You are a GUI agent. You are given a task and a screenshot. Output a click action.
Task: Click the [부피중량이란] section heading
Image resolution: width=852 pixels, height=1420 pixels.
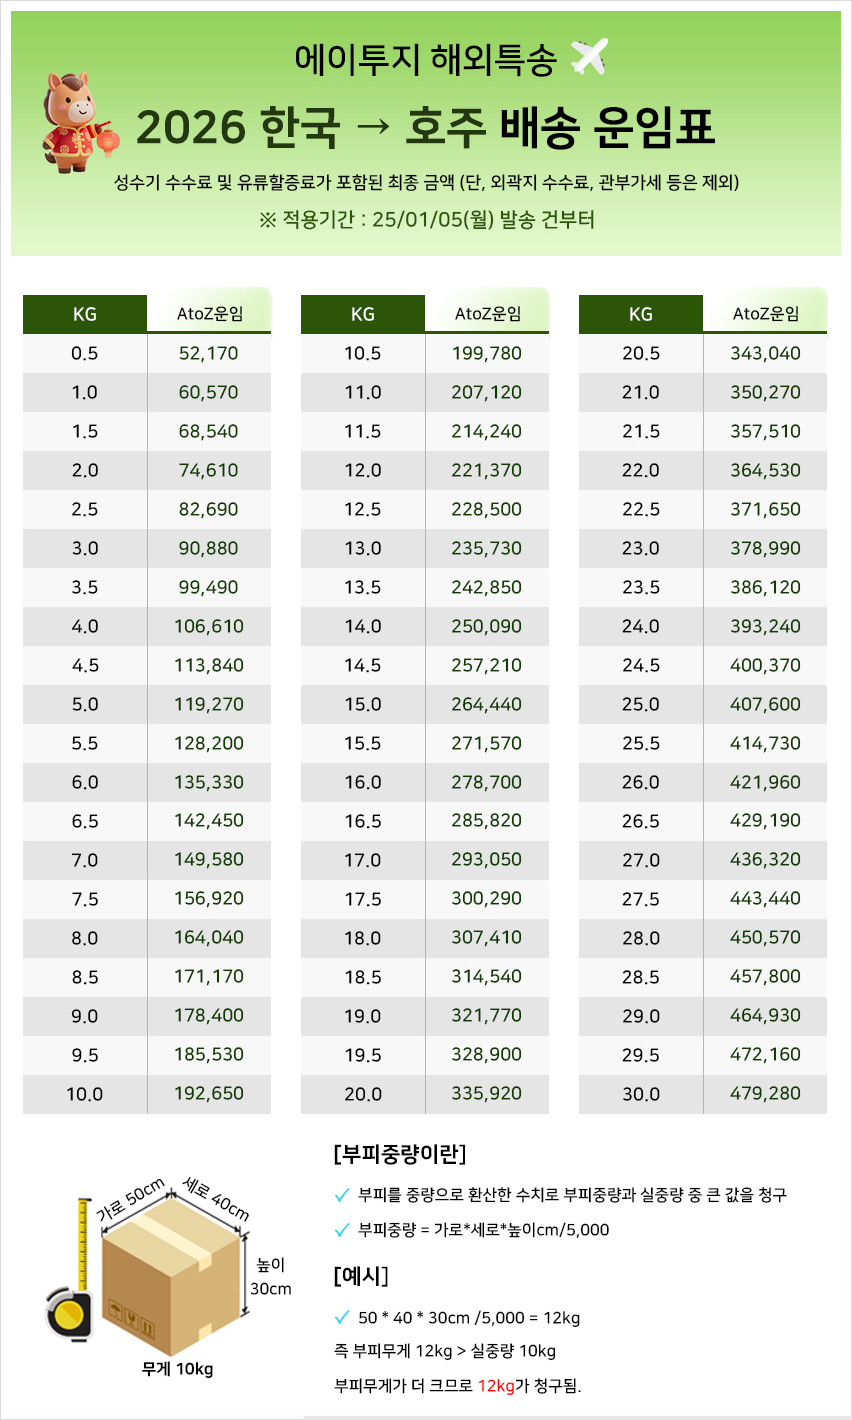pyautogui.click(x=399, y=1154)
